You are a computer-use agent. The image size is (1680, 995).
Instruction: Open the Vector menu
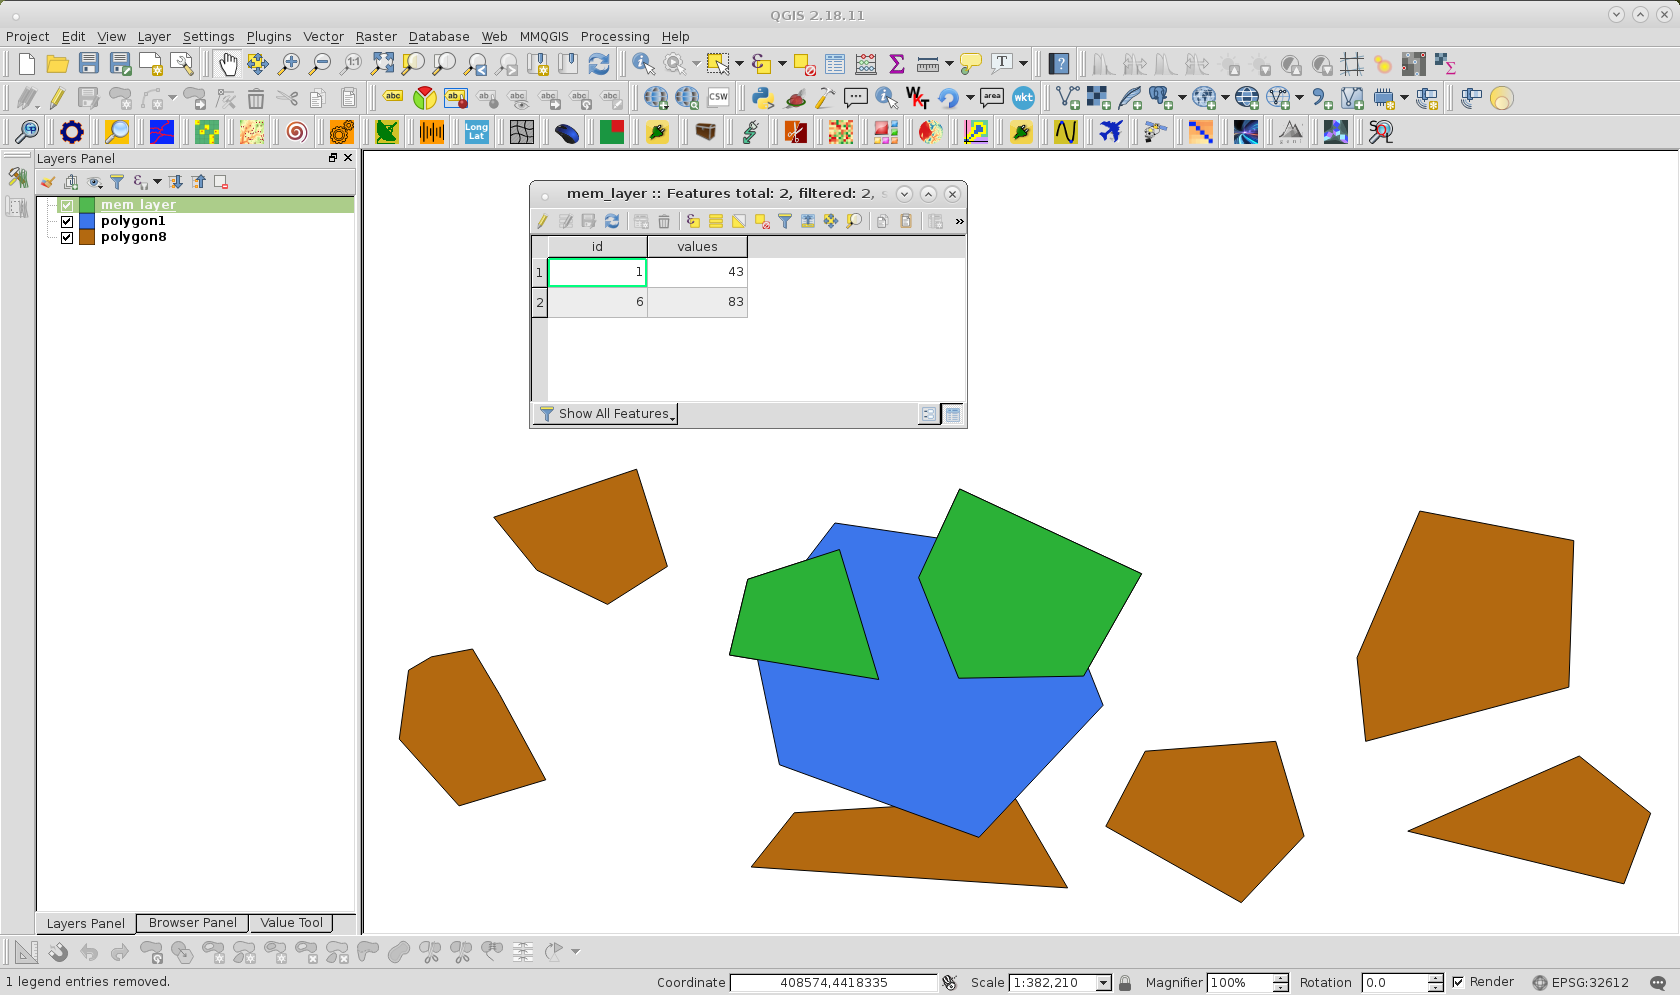coord(323,37)
